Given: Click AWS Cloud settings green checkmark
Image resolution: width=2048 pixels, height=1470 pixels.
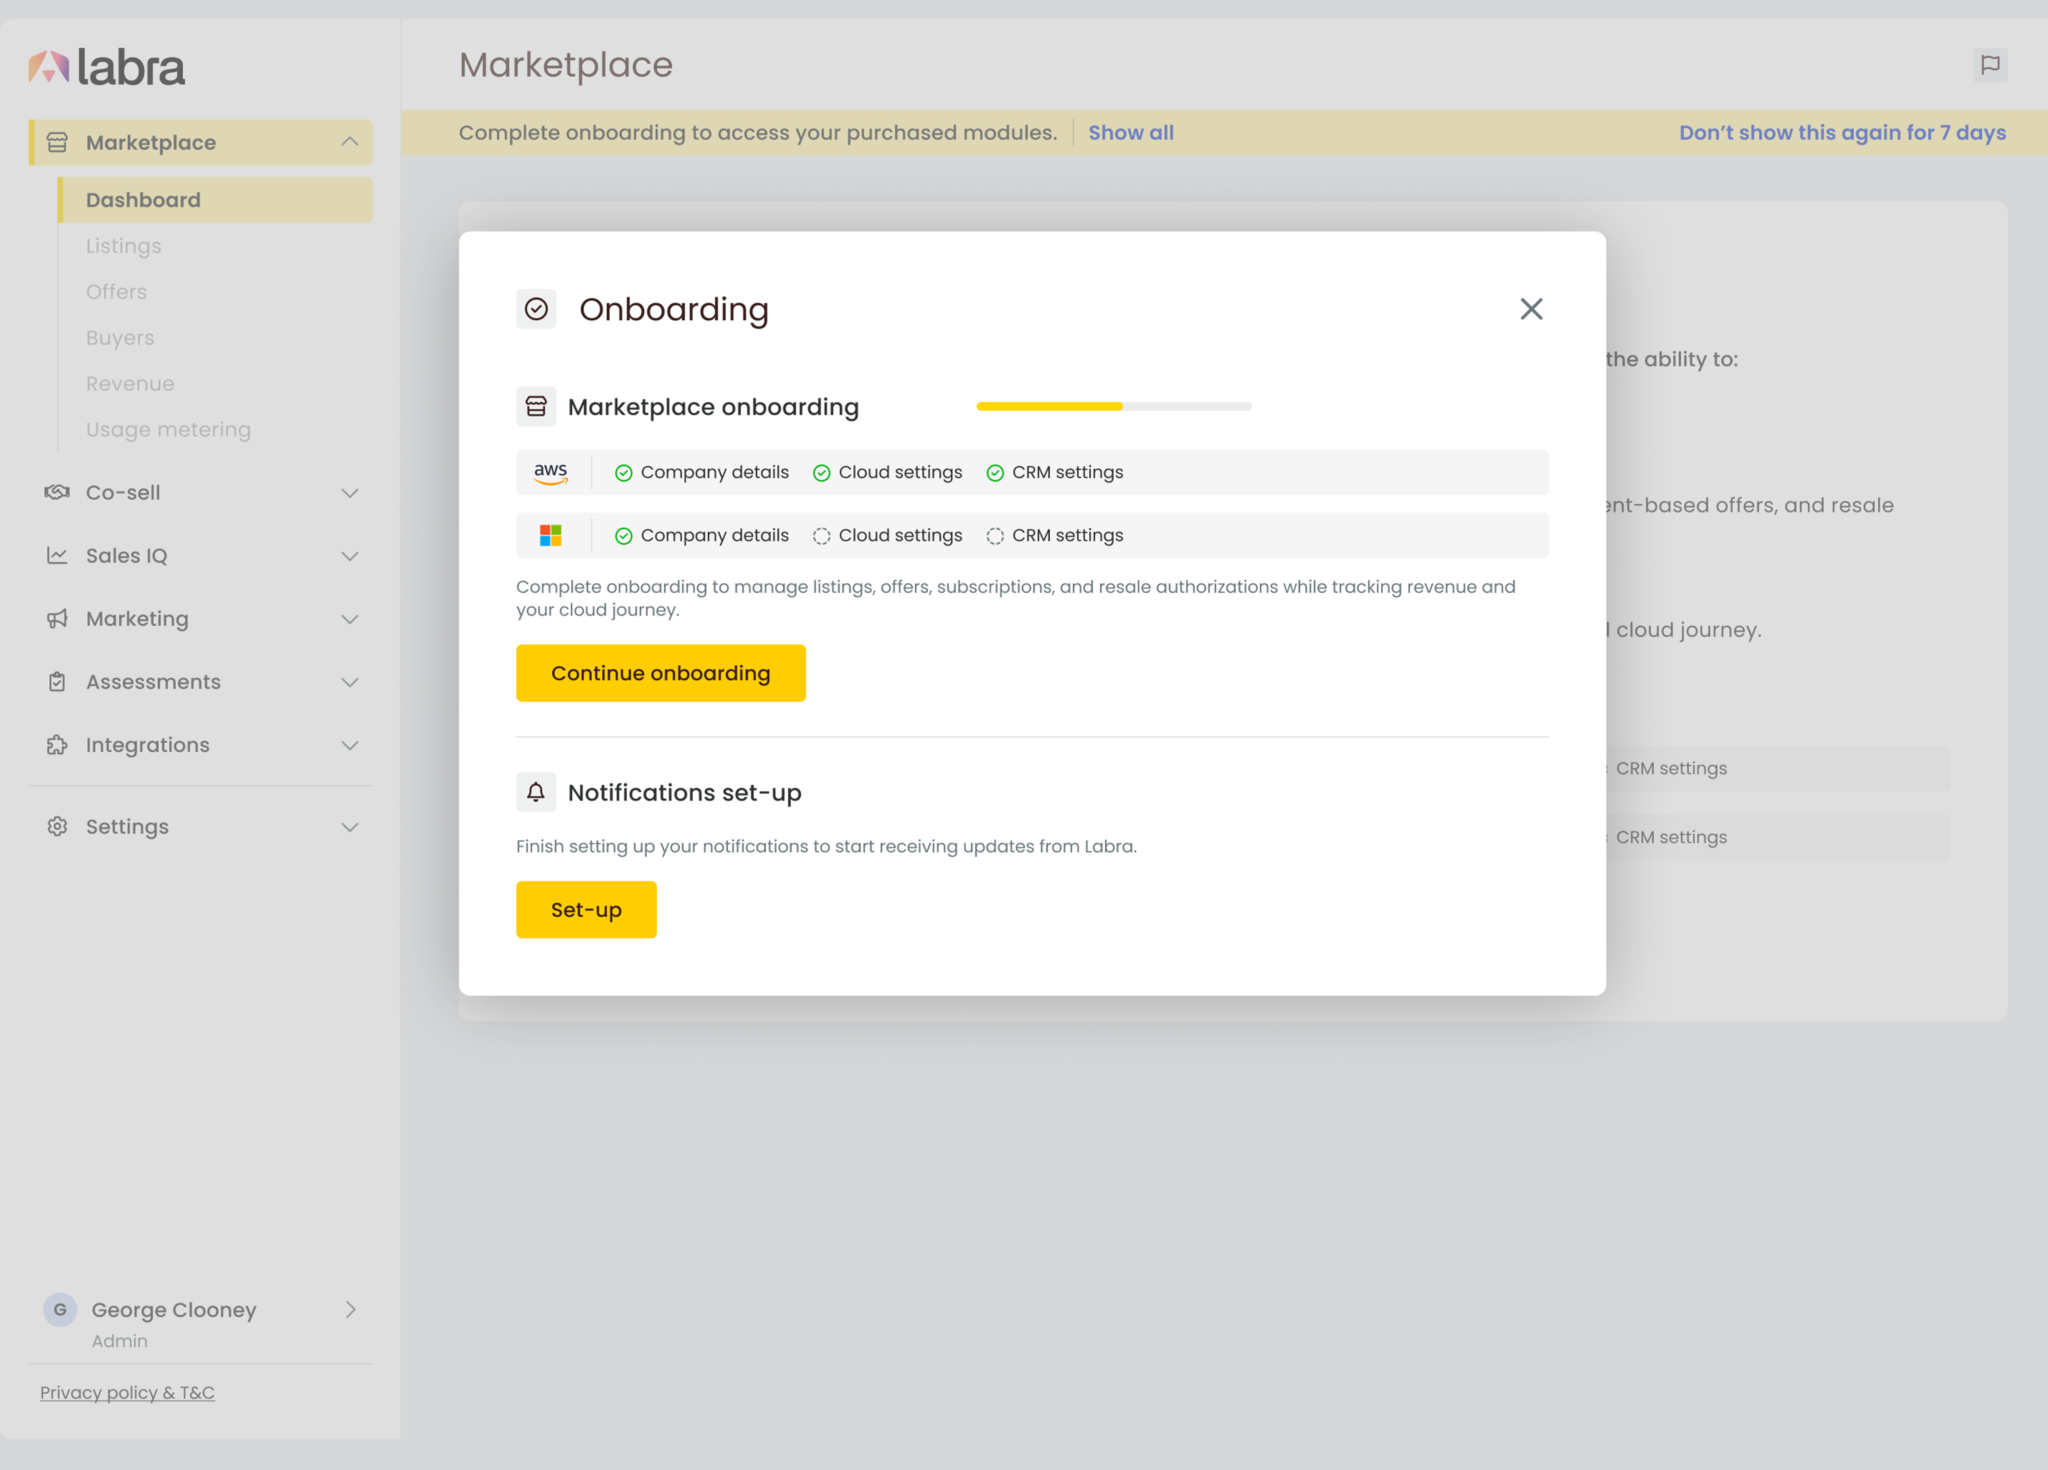Looking at the screenshot, I should tap(822, 473).
